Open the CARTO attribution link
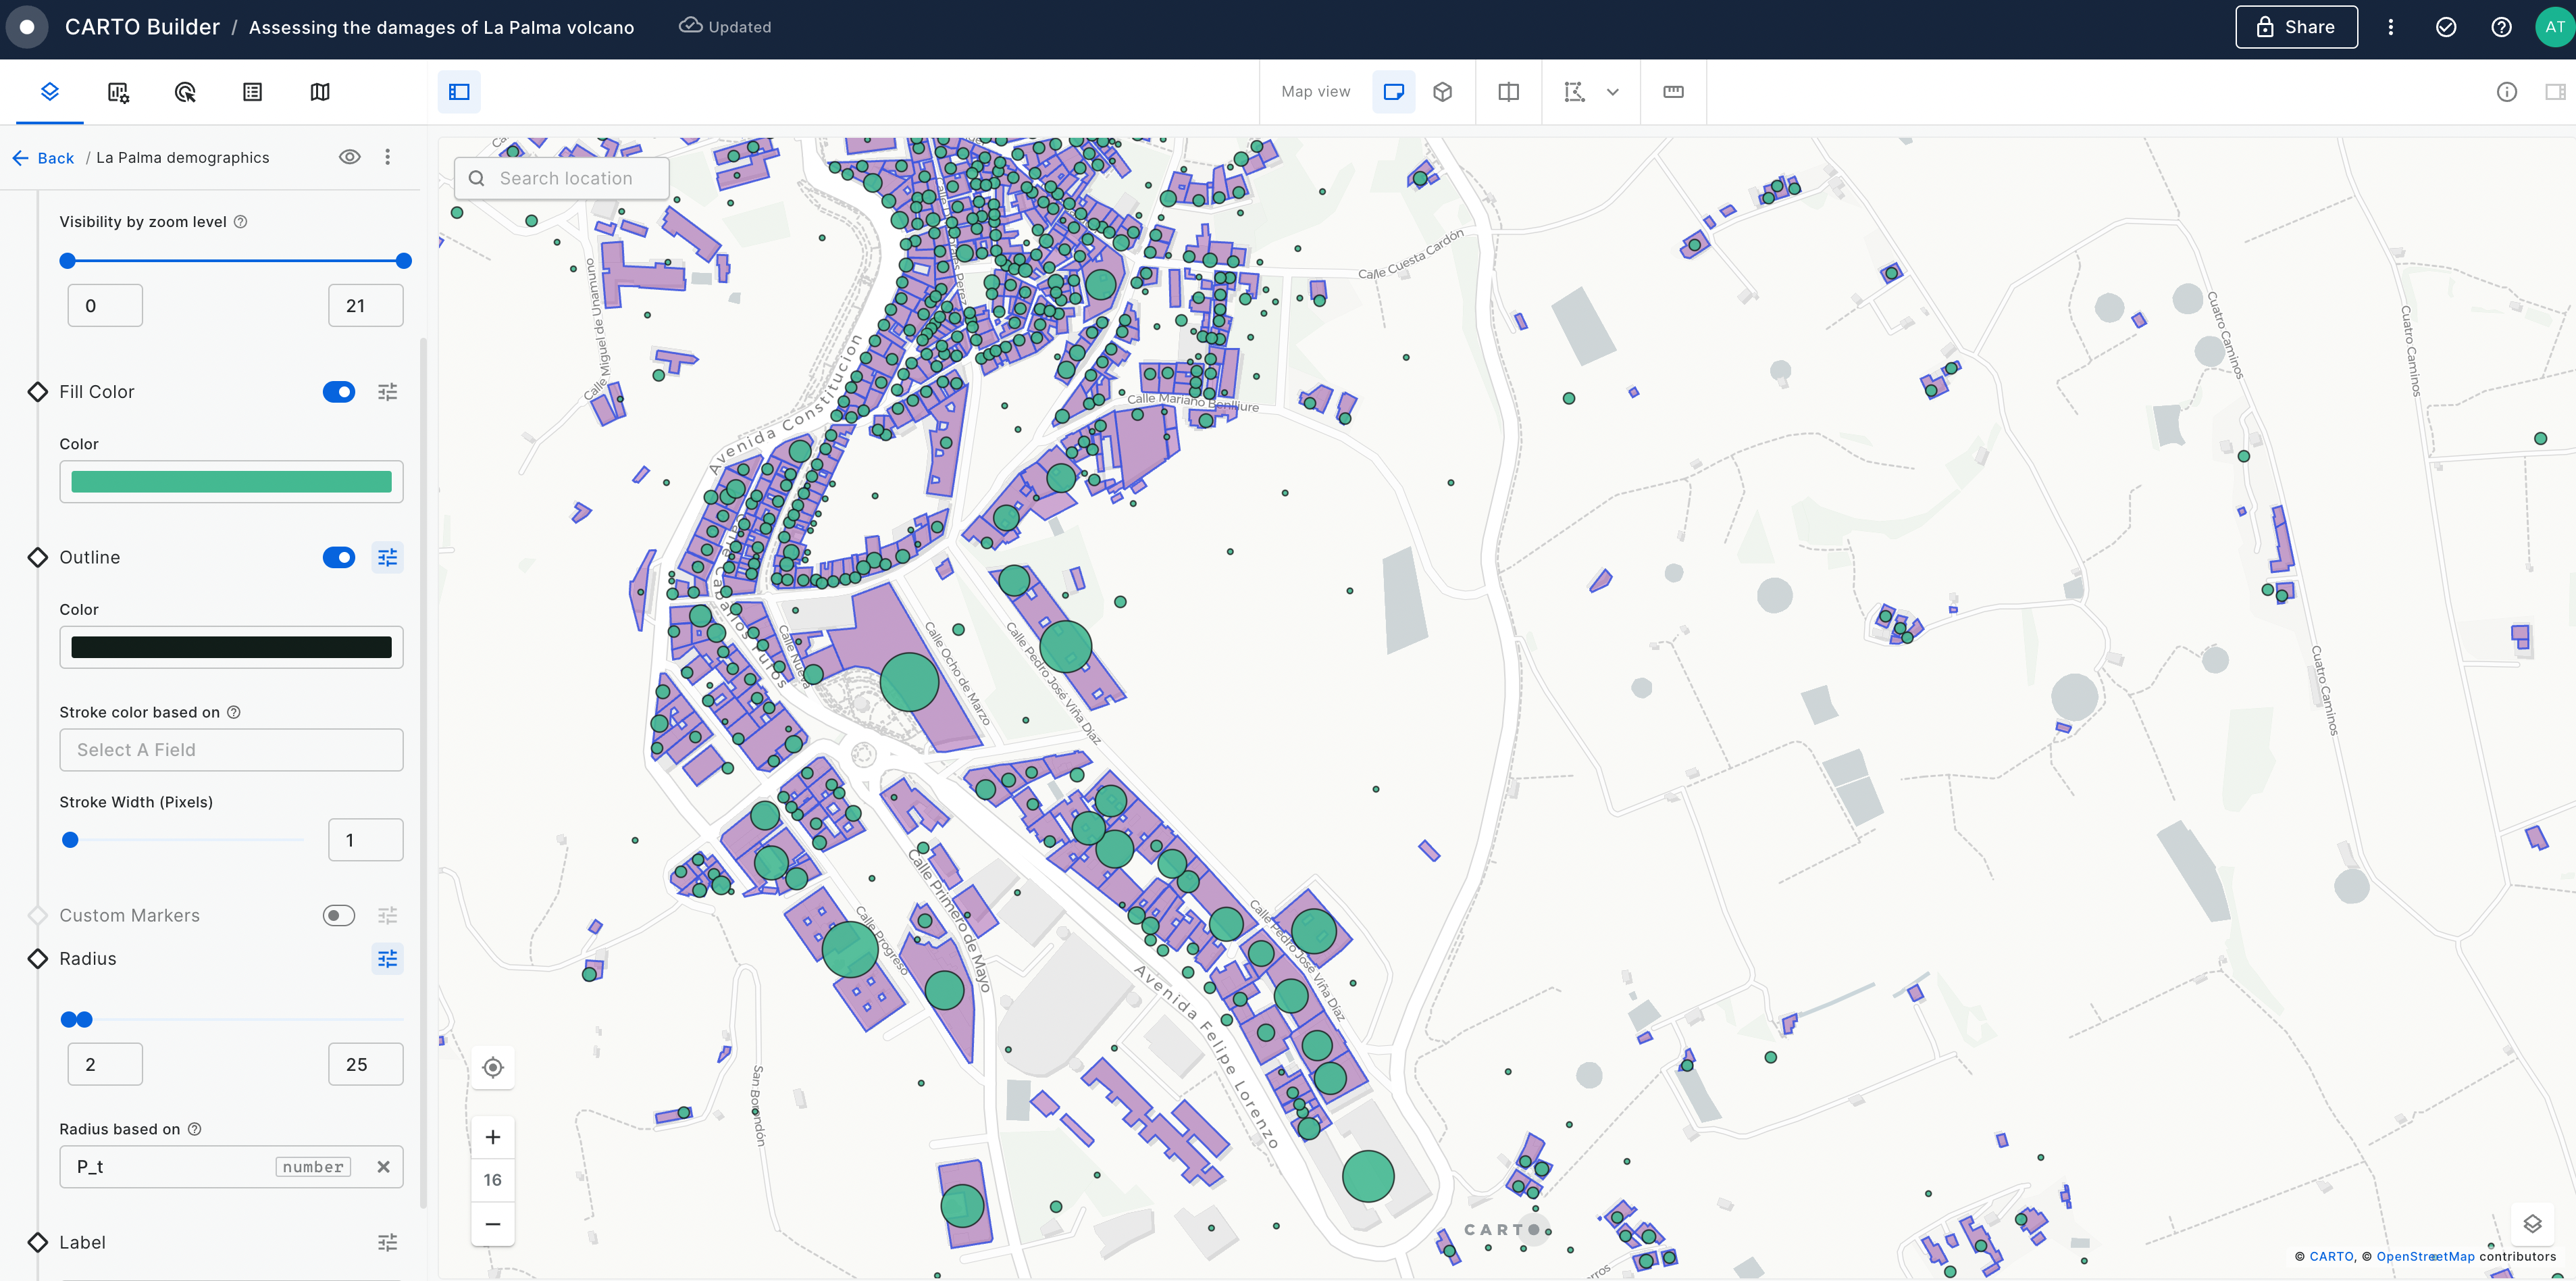Viewport: 2576px width, 1281px height. [2331, 1257]
